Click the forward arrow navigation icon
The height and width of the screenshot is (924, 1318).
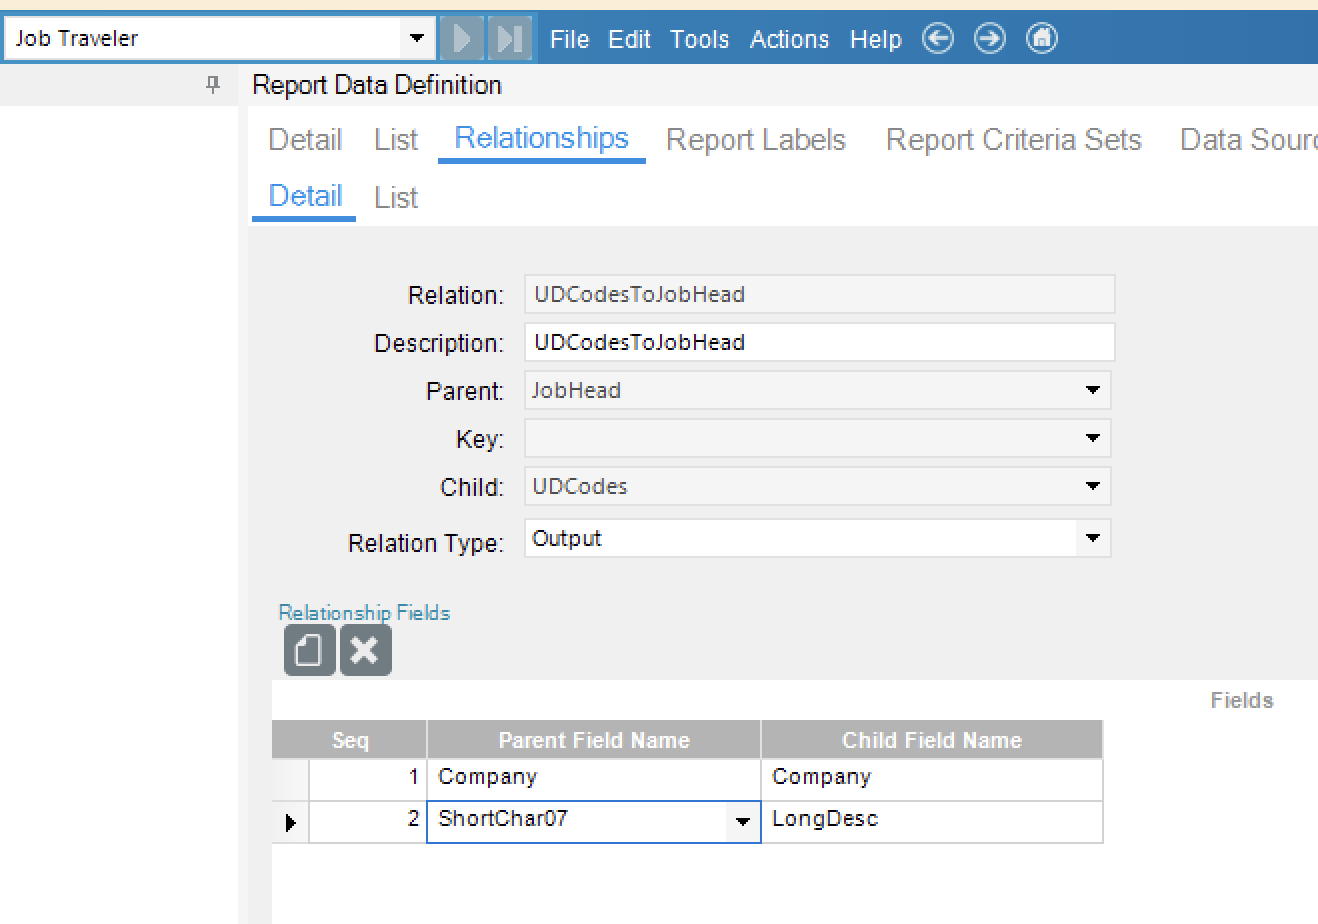coord(989,39)
